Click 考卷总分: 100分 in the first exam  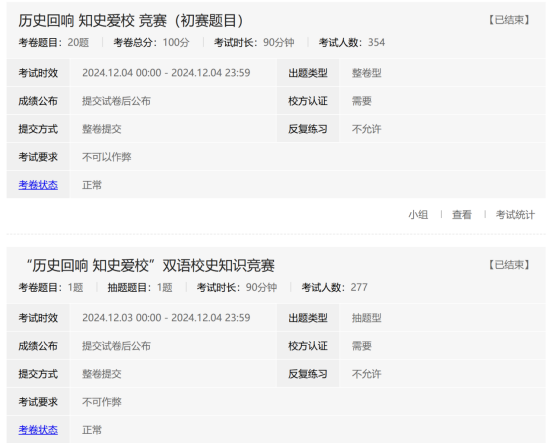pos(151,43)
